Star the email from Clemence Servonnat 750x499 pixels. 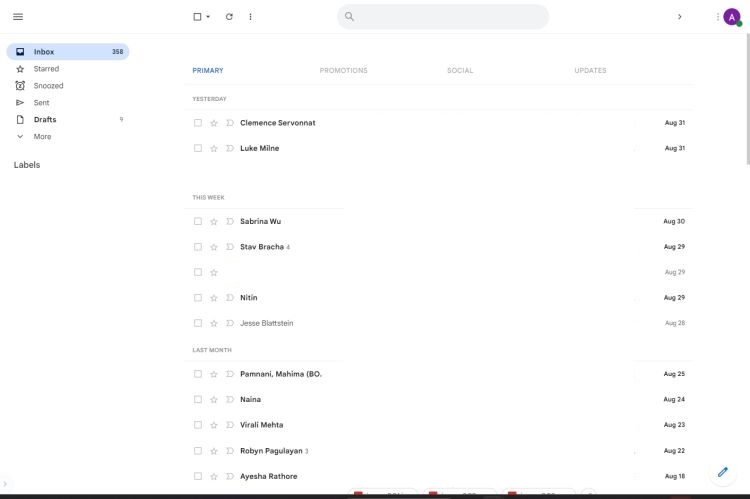[x=214, y=123]
